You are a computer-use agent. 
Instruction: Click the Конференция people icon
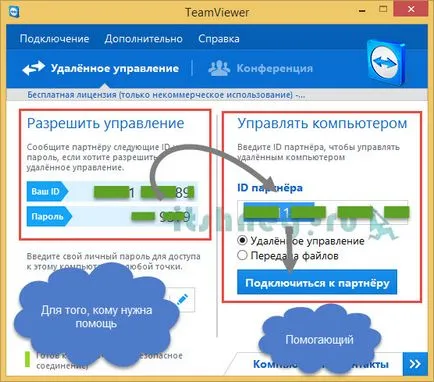click(x=219, y=68)
